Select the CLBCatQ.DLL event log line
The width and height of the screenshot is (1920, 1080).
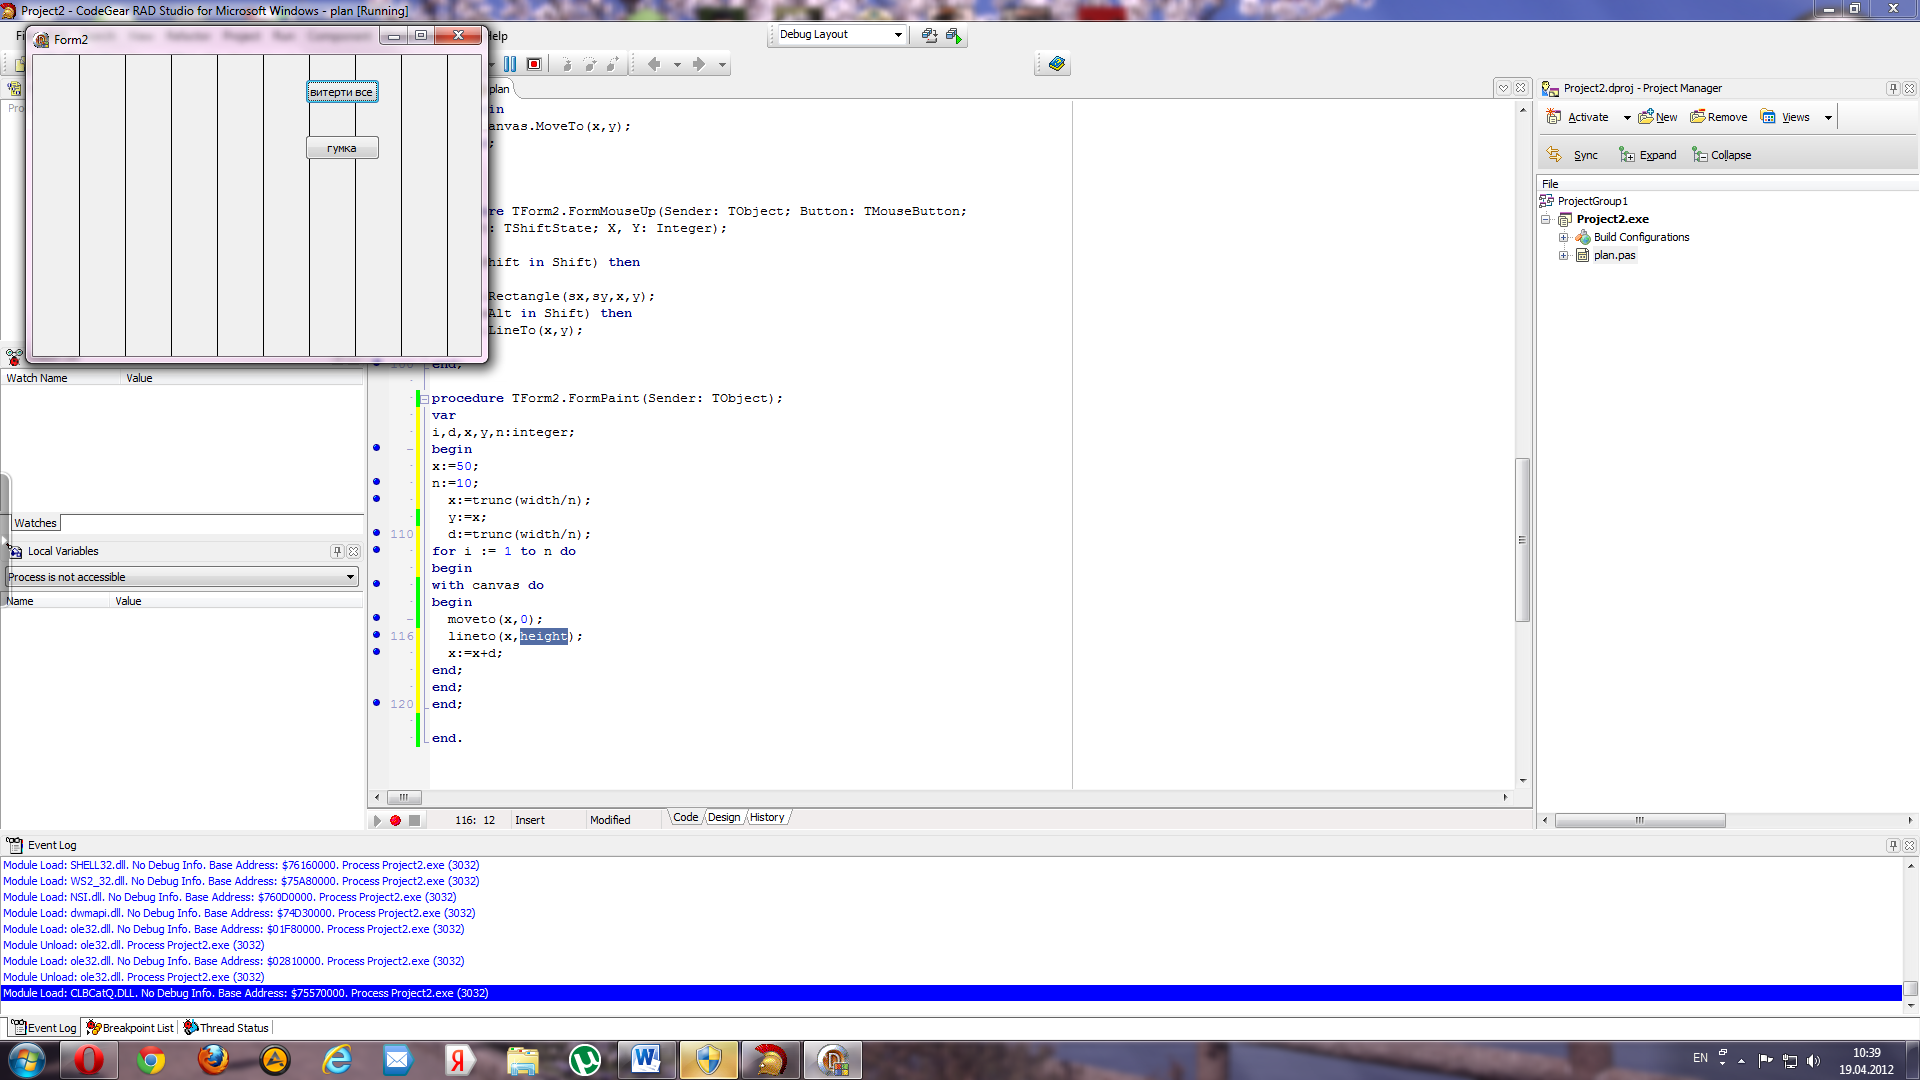(x=951, y=993)
